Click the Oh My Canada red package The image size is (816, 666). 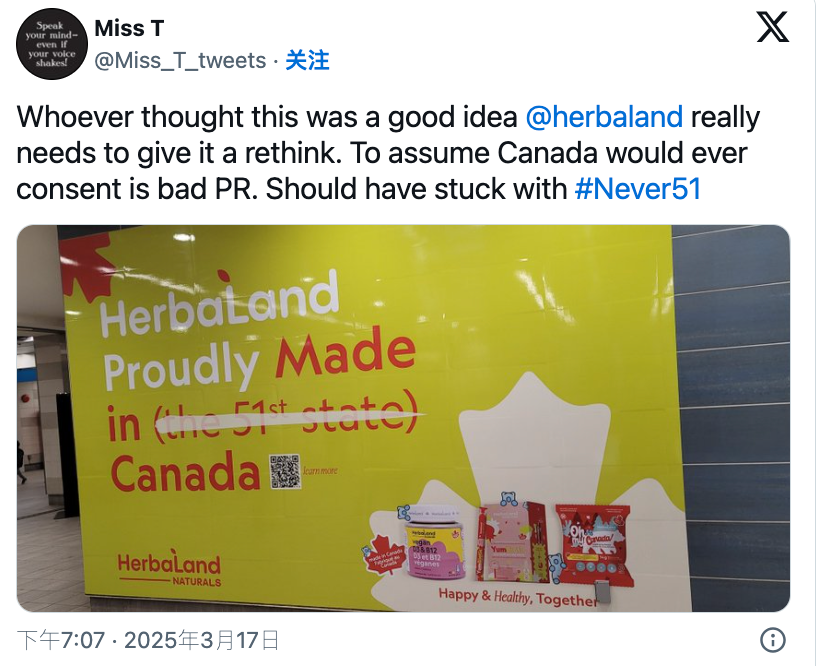point(594,542)
